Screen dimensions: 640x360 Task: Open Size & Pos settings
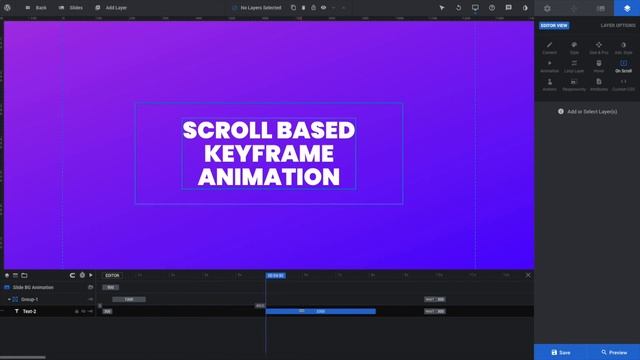(599, 48)
